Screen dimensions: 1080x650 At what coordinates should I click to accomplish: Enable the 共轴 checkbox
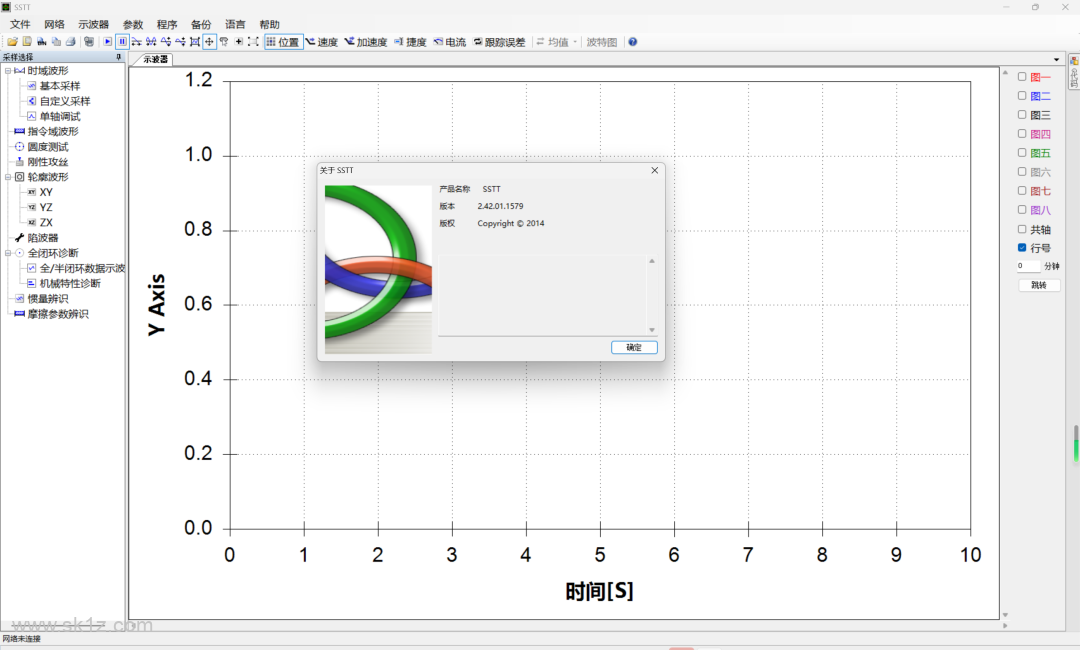[x=1022, y=229]
